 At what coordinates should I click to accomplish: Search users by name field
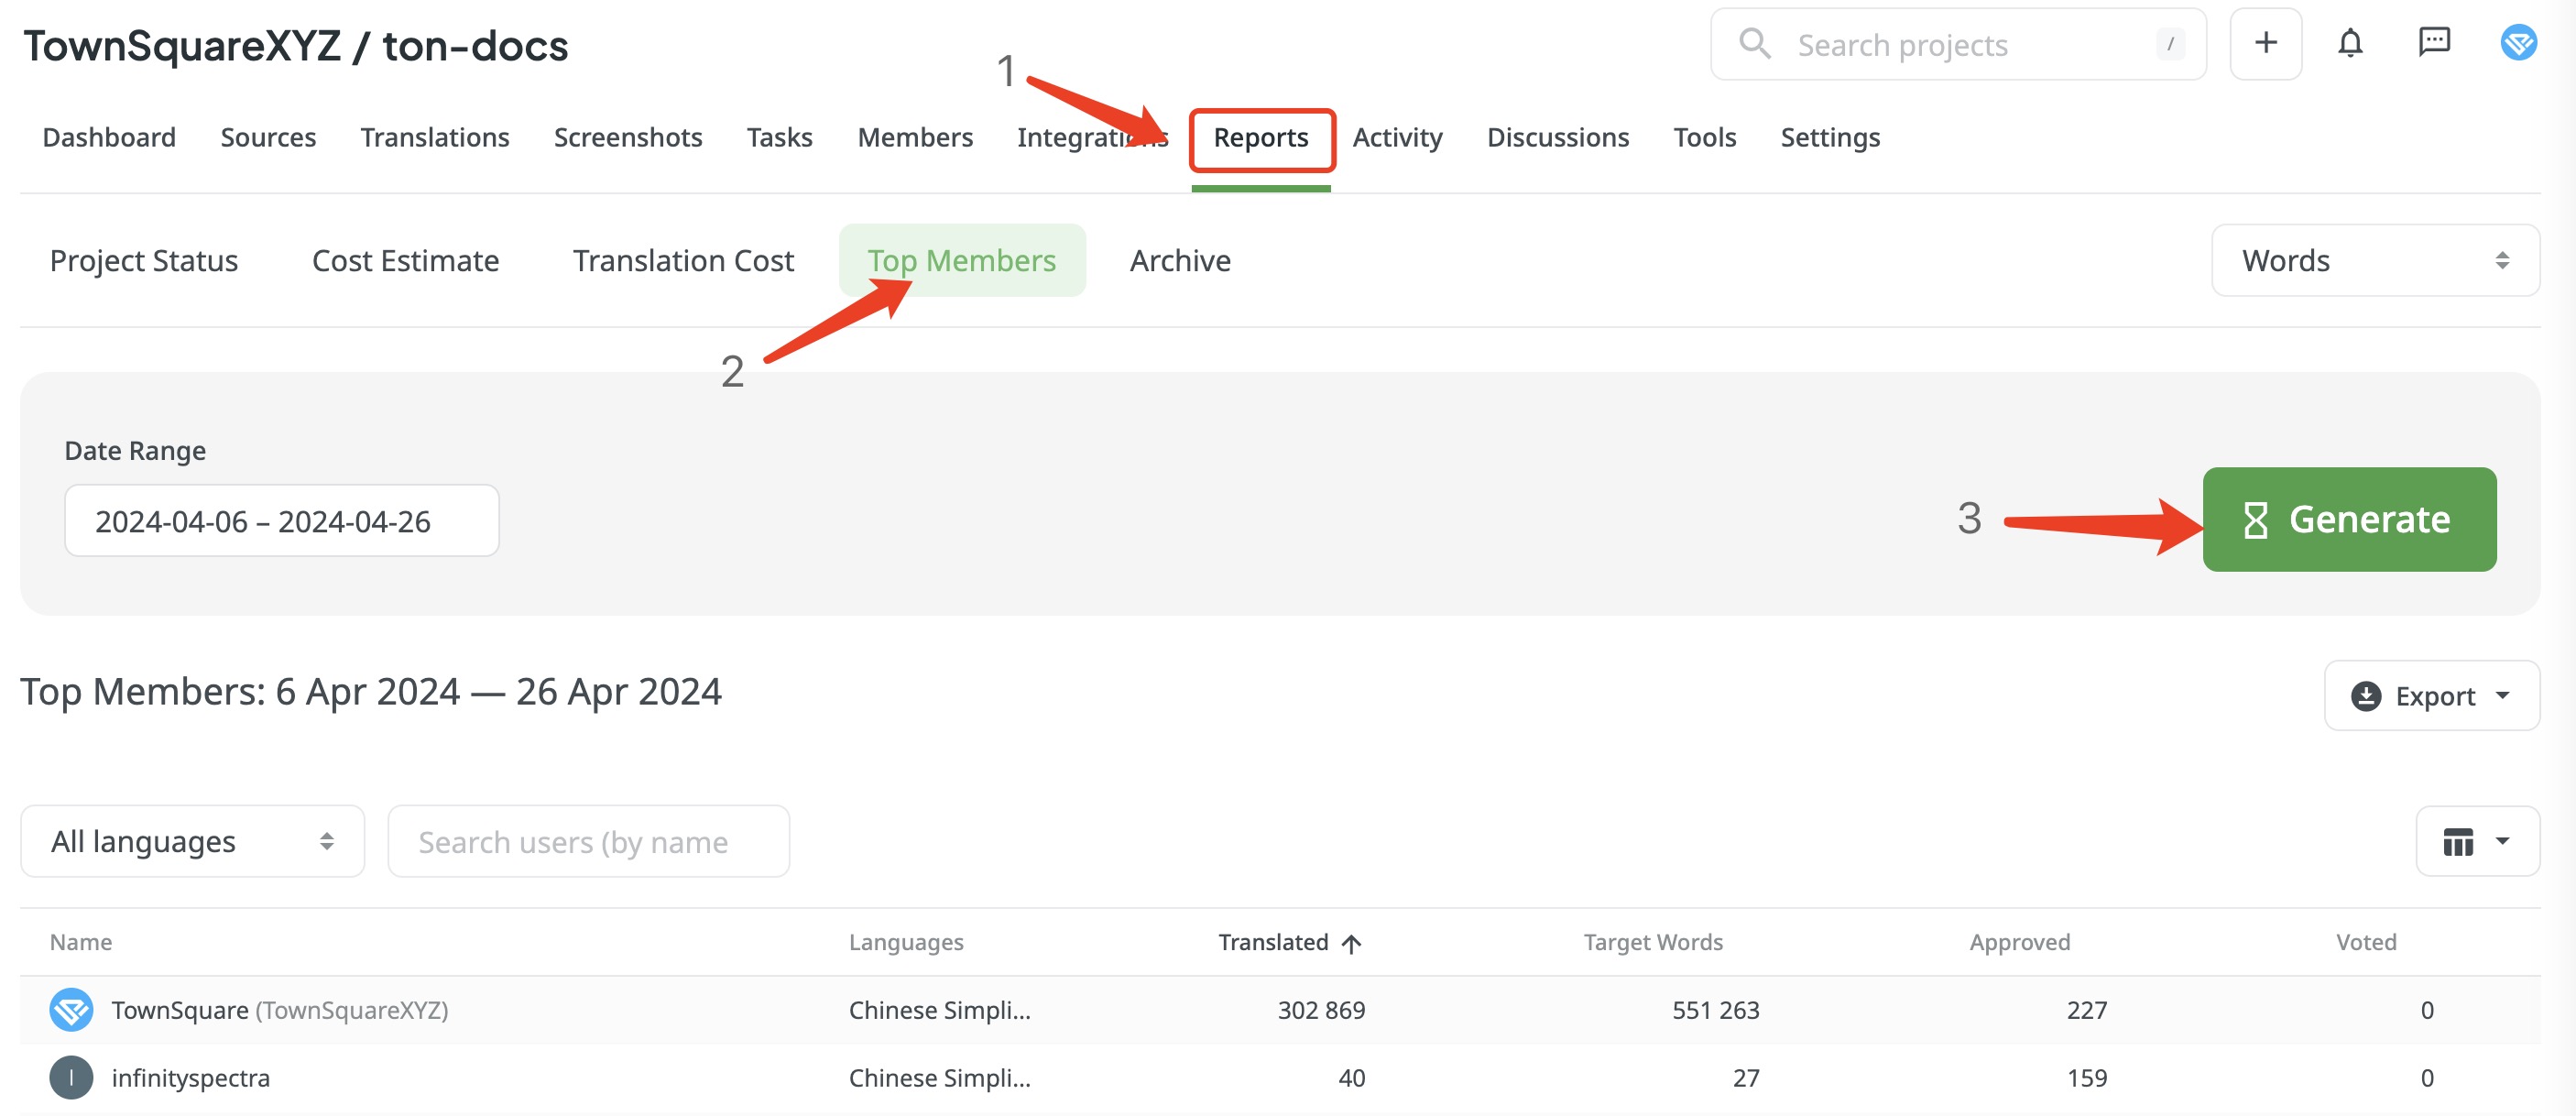click(x=588, y=840)
